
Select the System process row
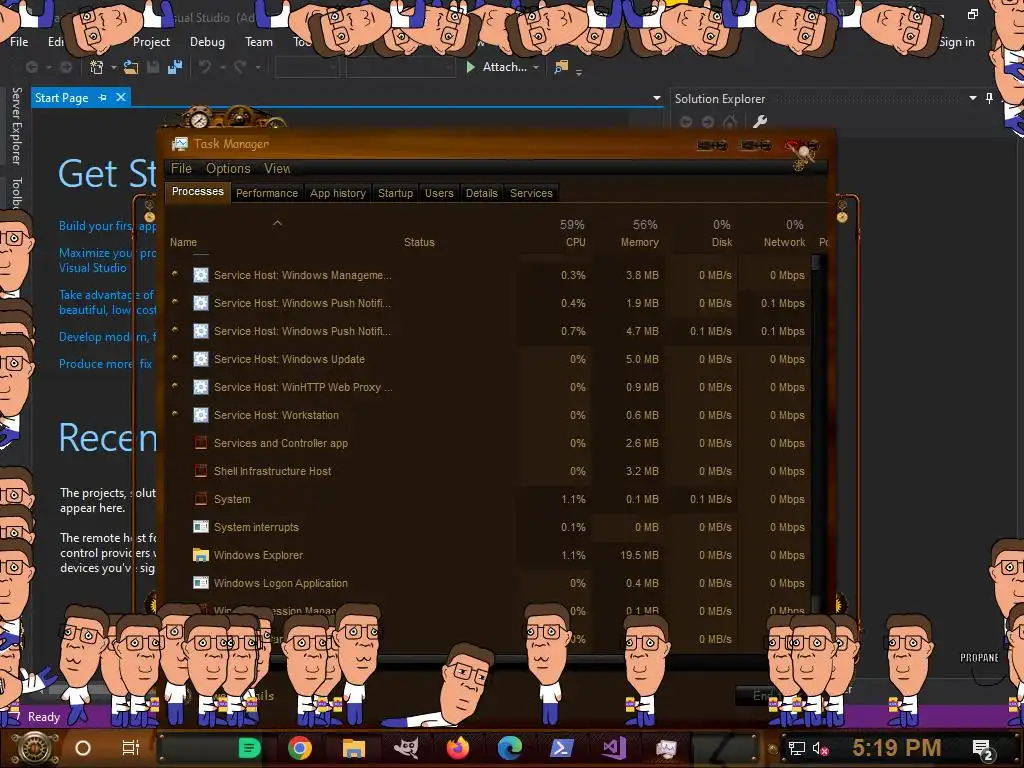(x=490, y=499)
